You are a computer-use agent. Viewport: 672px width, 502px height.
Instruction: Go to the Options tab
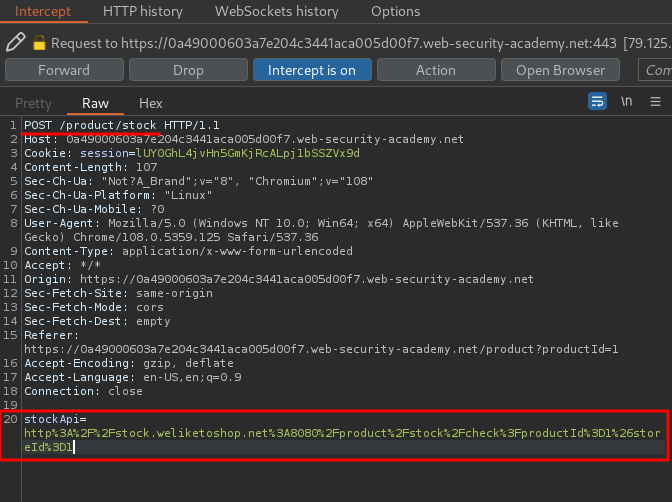tap(395, 11)
